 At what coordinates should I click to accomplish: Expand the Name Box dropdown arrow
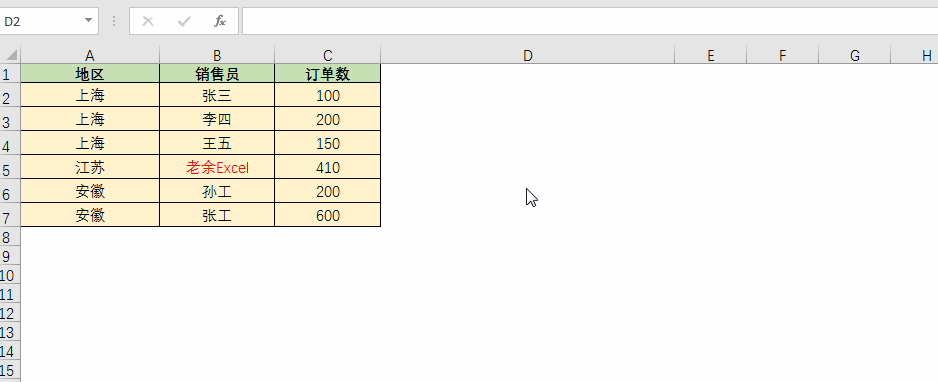89,21
